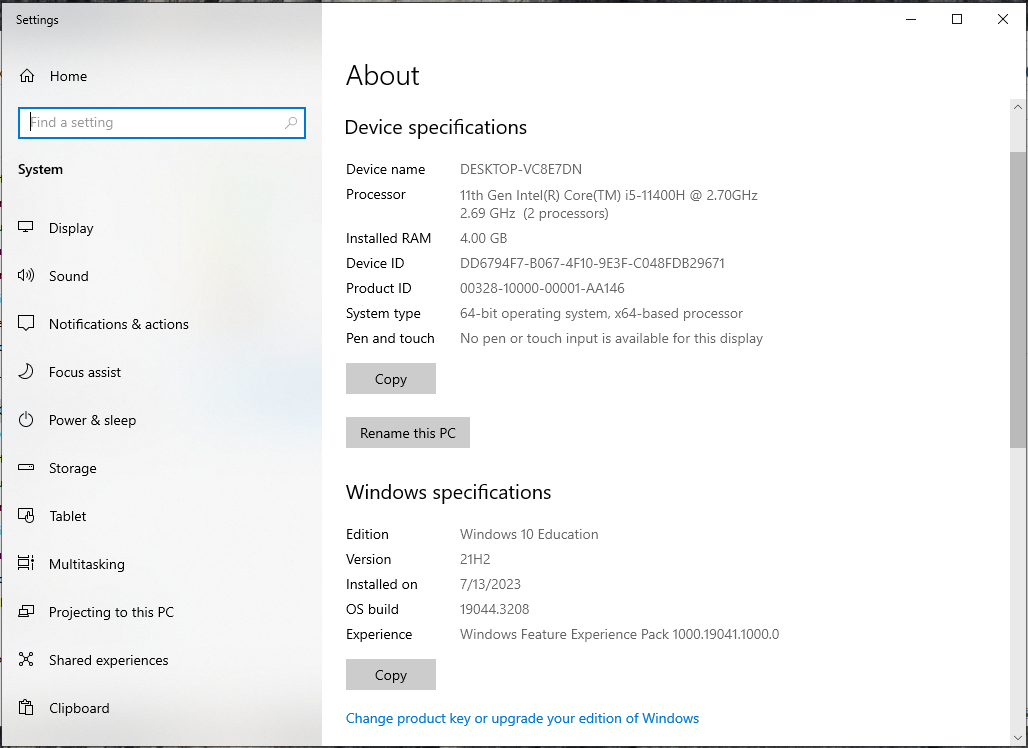The width and height of the screenshot is (1028, 748).
Task: Click the Shared experiences icon
Action: [26, 659]
